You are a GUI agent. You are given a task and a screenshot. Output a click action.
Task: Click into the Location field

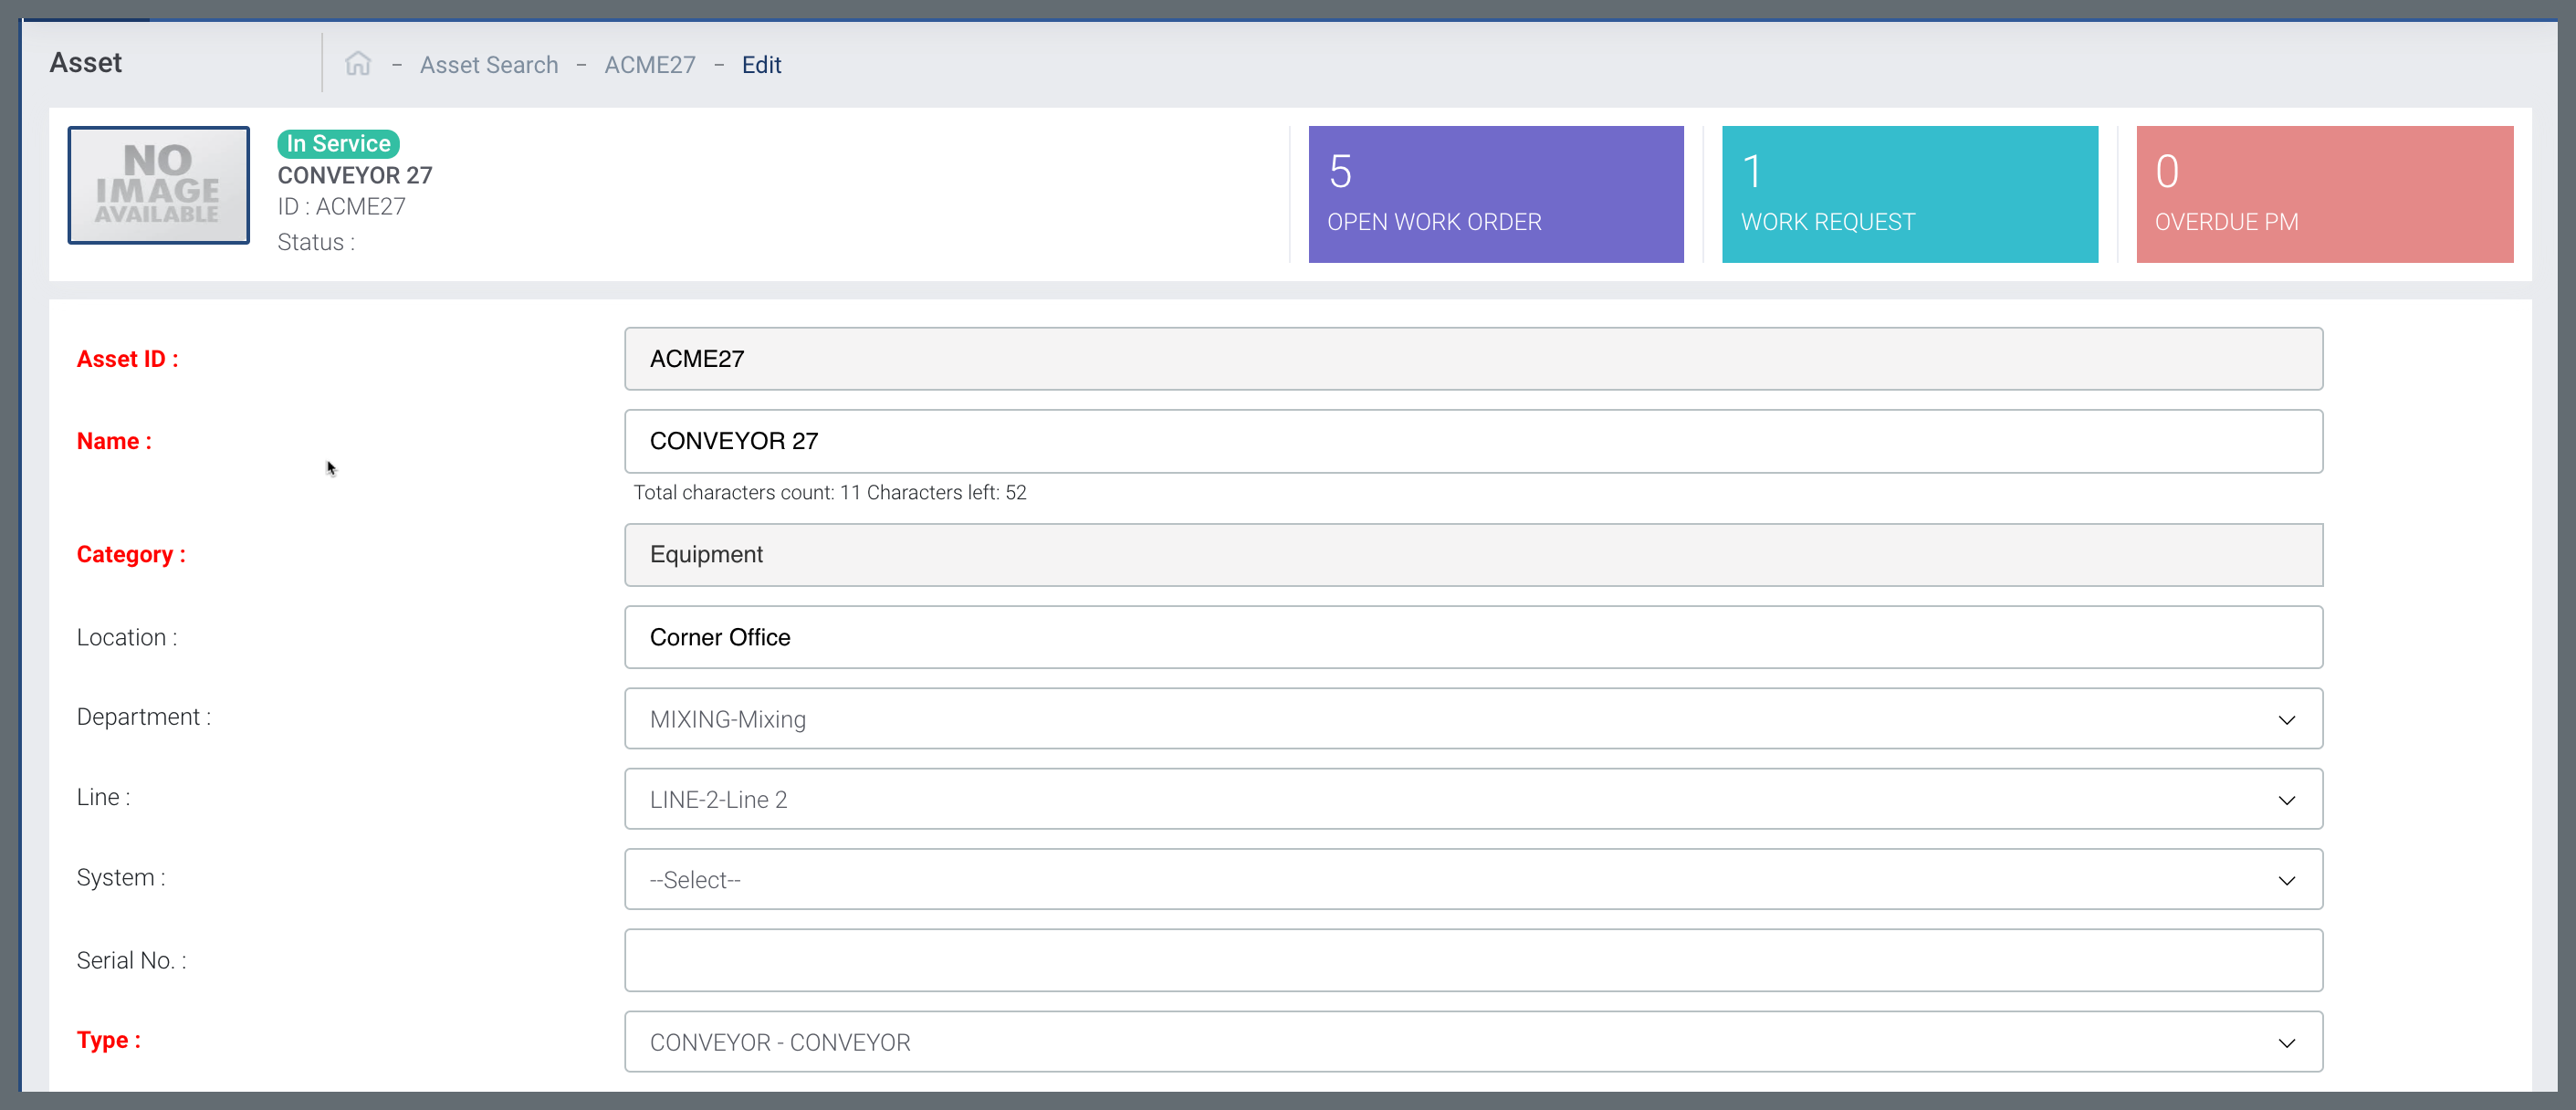(x=1472, y=637)
